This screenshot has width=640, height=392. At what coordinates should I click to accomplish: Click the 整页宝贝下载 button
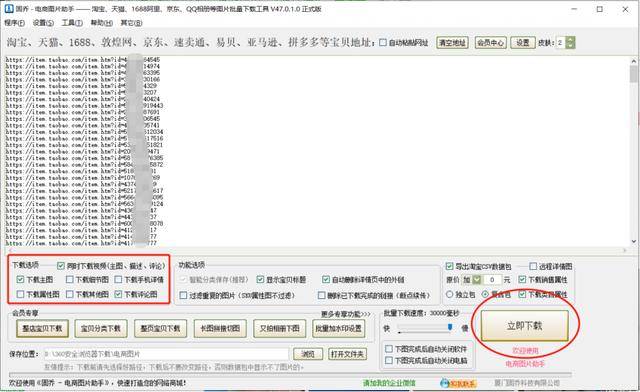pyautogui.click(x=160, y=328)
